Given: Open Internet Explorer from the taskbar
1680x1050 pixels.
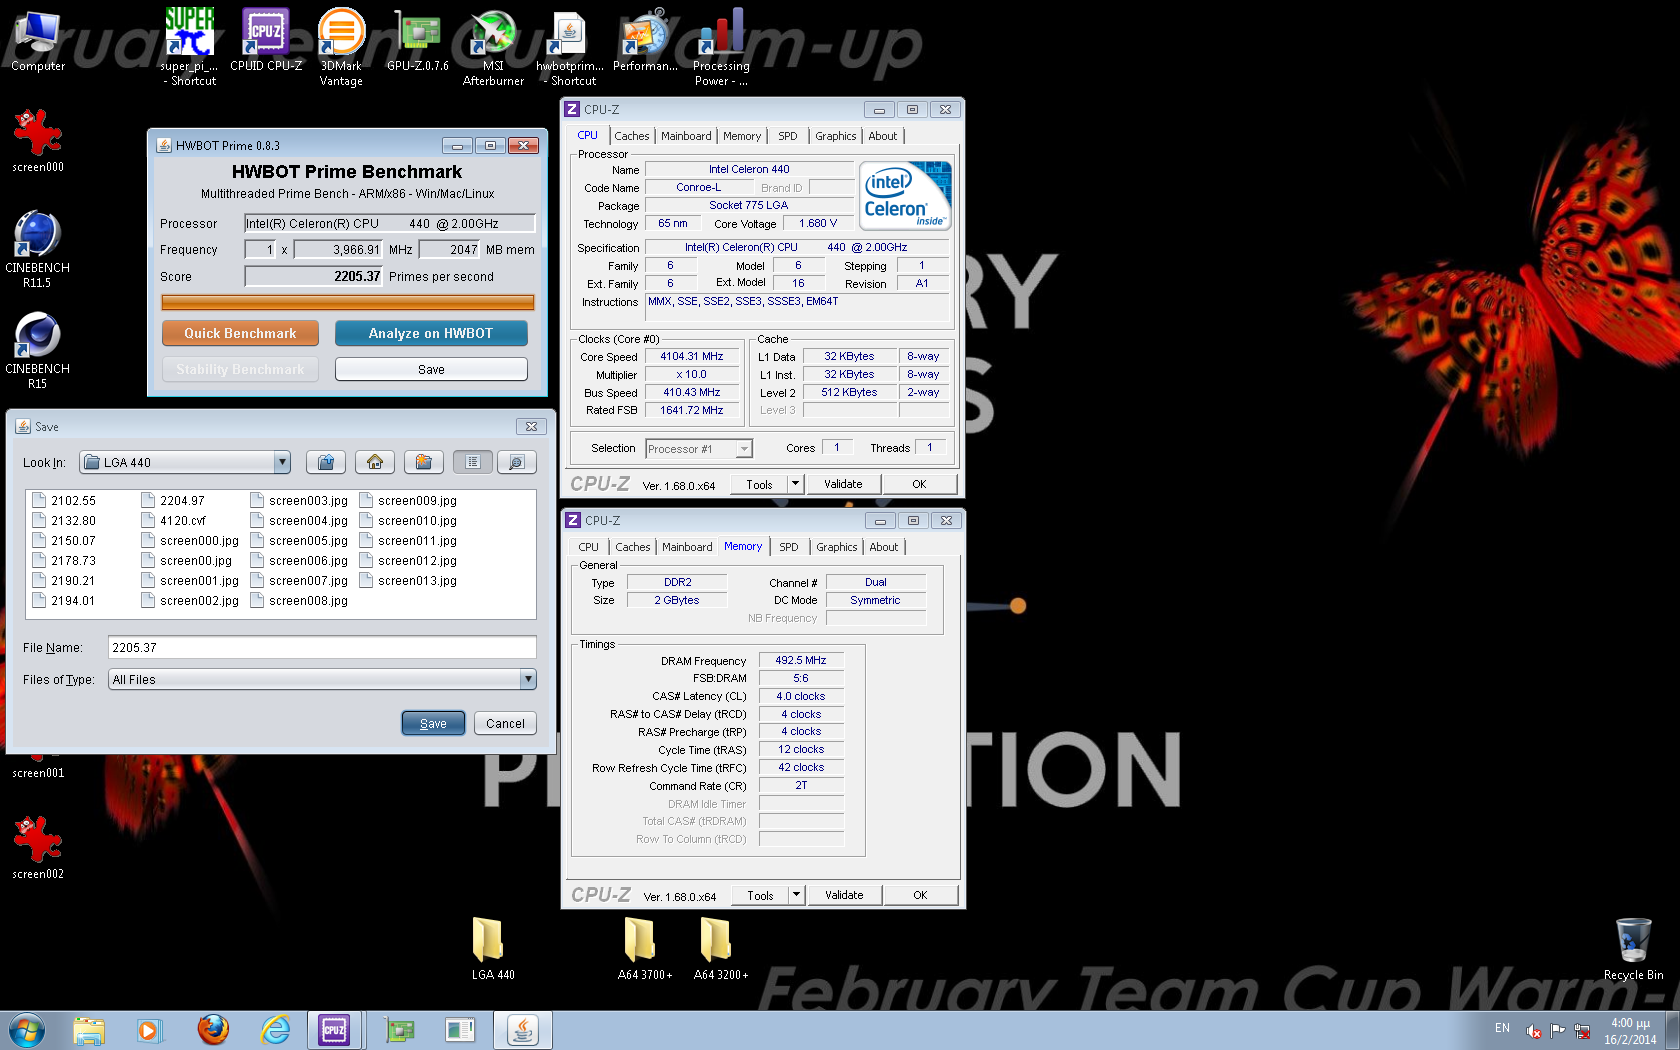Looking at the screenshot, I should click(x=275, y=1029).
